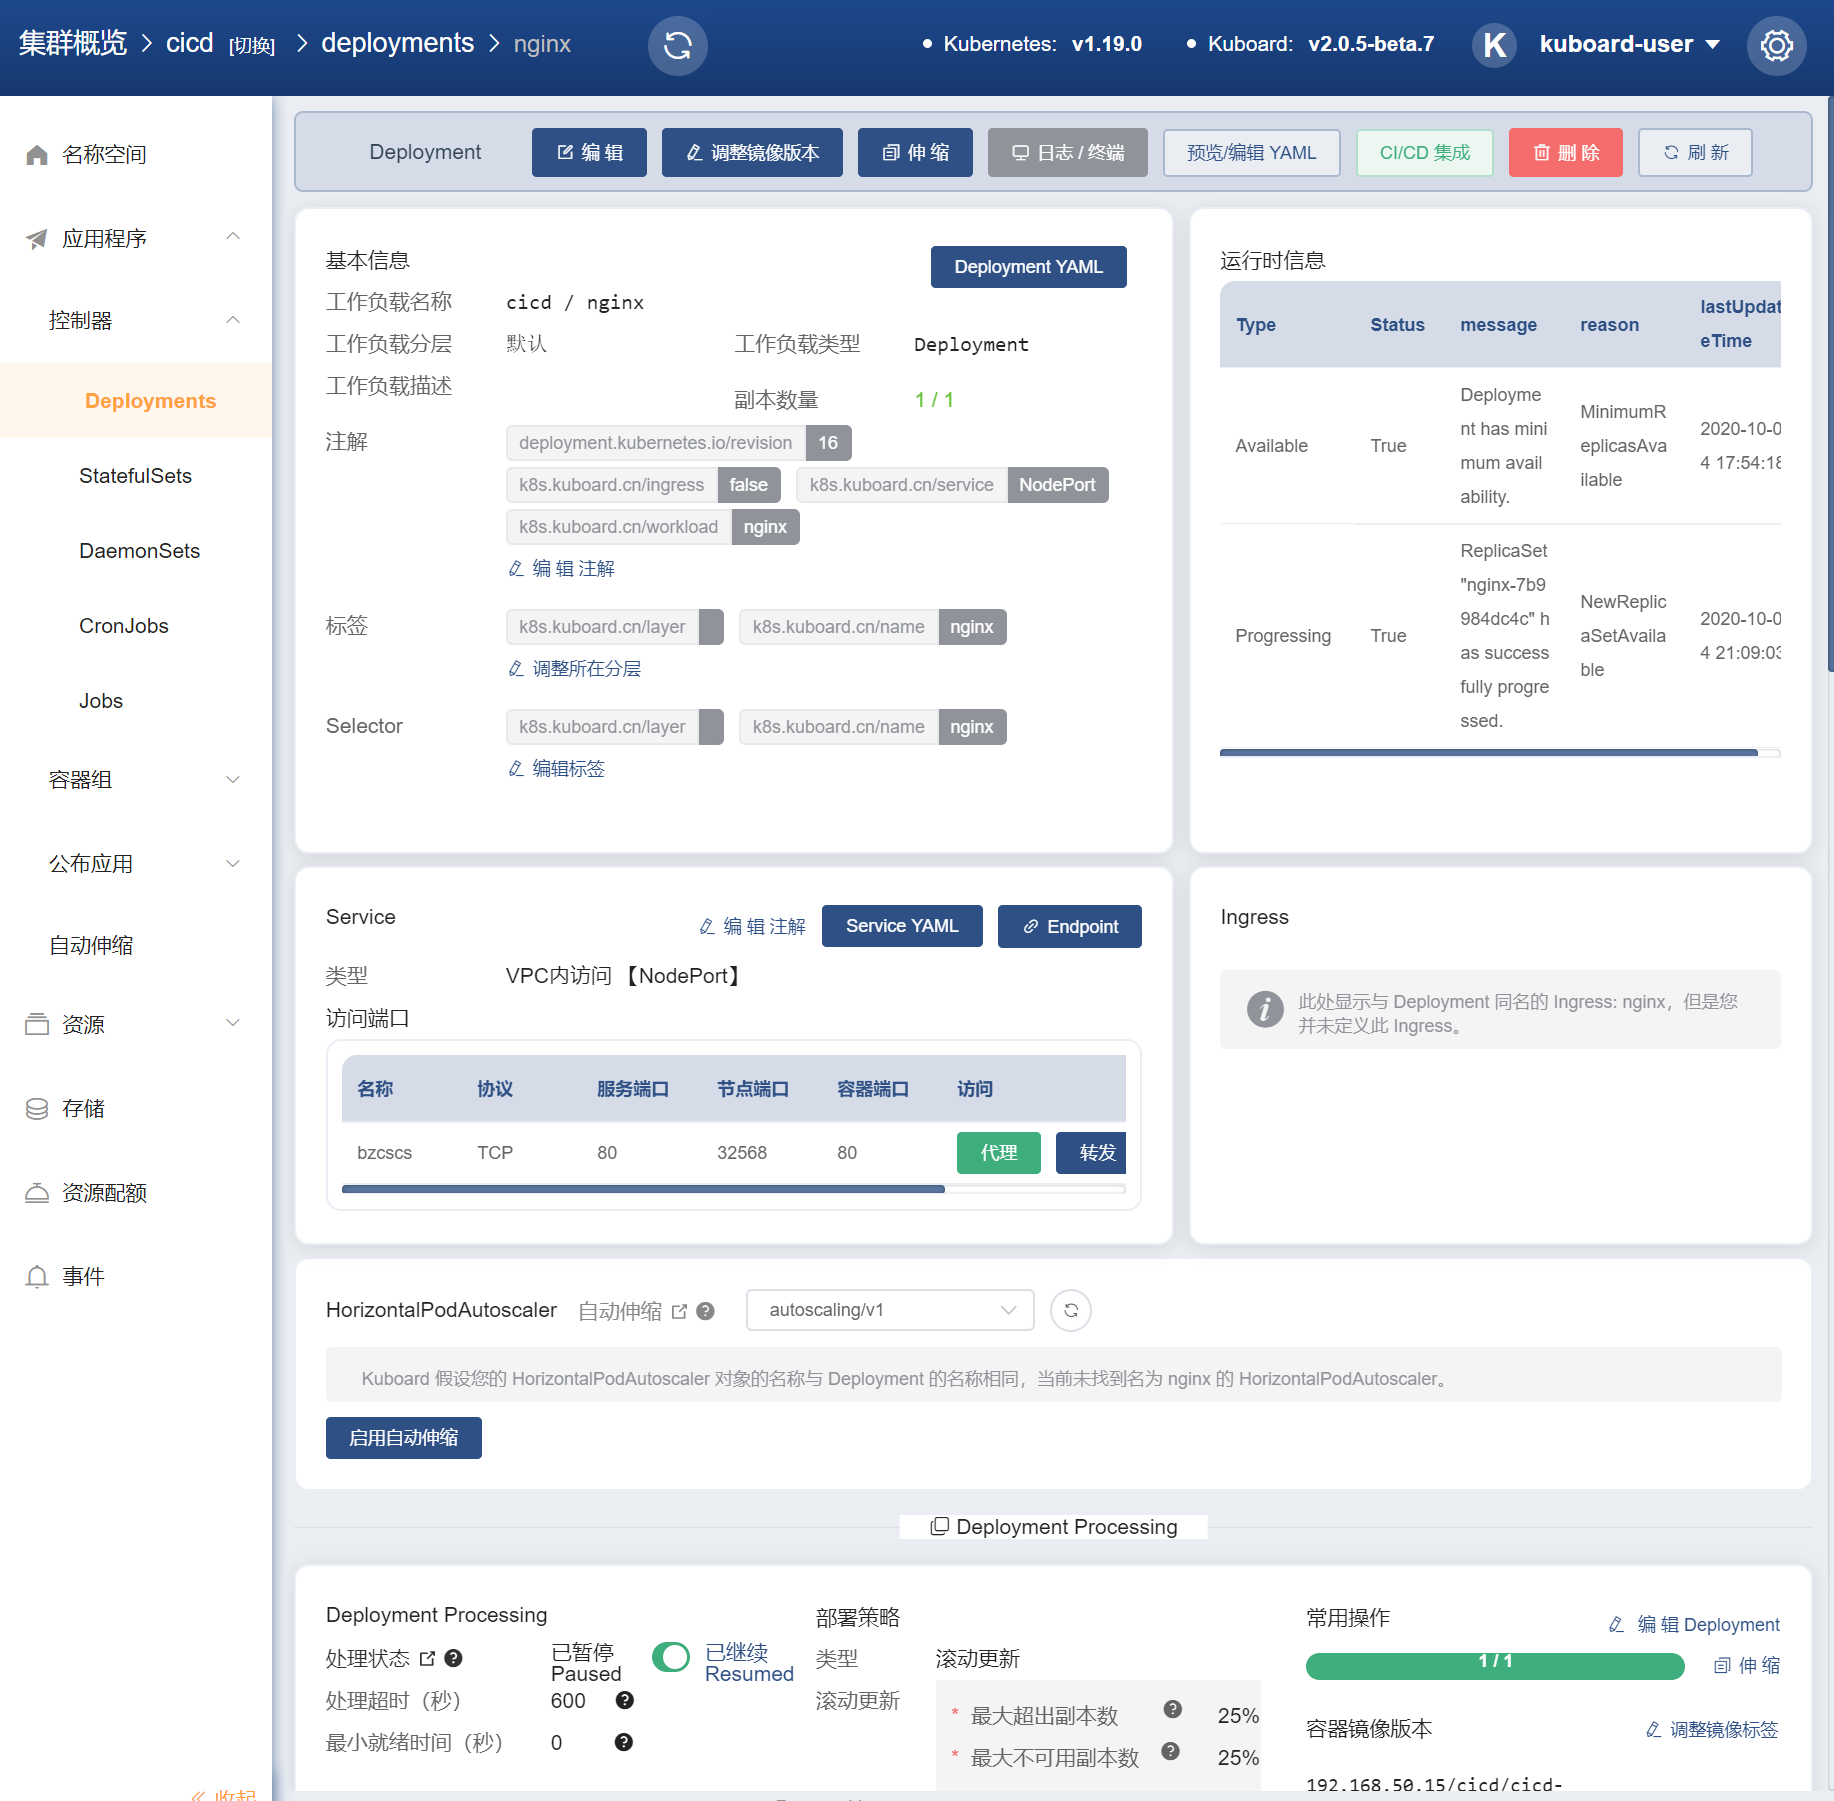
Task: Click help icon beside 最大超出副本数
Action: 1173,1709
